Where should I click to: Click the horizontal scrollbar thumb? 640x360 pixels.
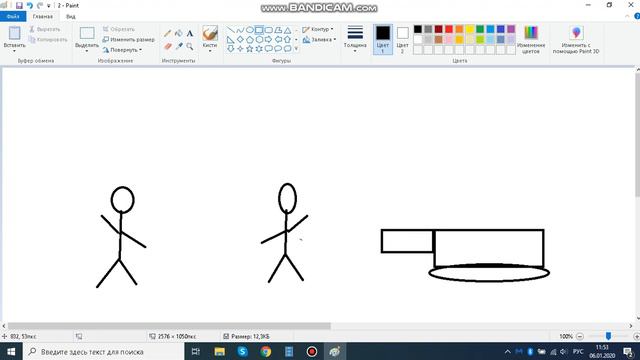pyautogui.click(x=169, y=326)
